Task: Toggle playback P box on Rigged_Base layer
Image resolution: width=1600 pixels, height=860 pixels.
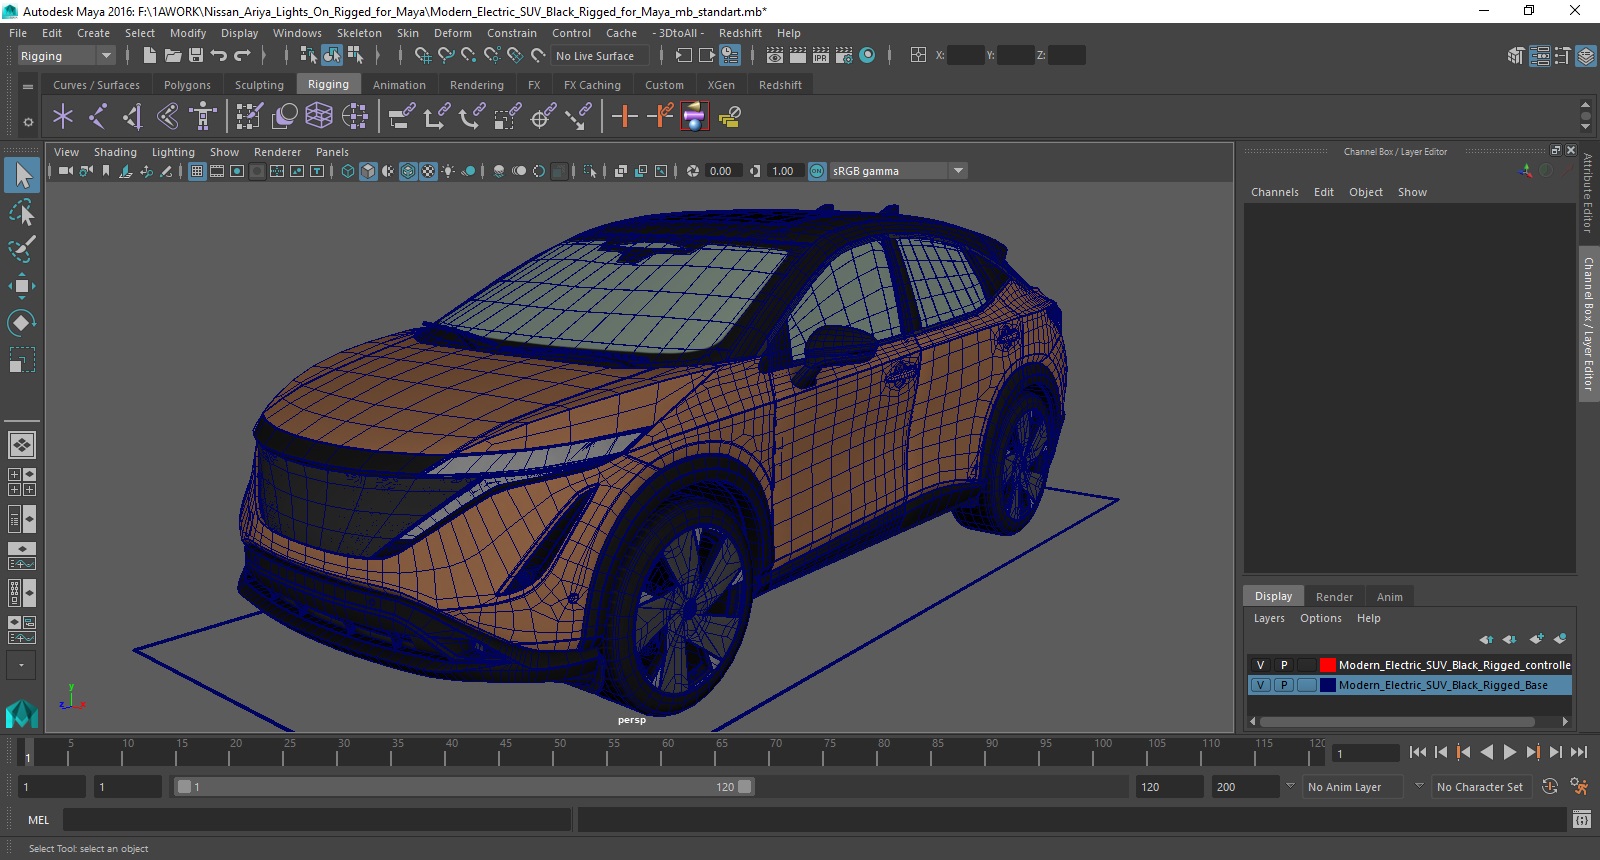Action: [x=1284, y=685]
